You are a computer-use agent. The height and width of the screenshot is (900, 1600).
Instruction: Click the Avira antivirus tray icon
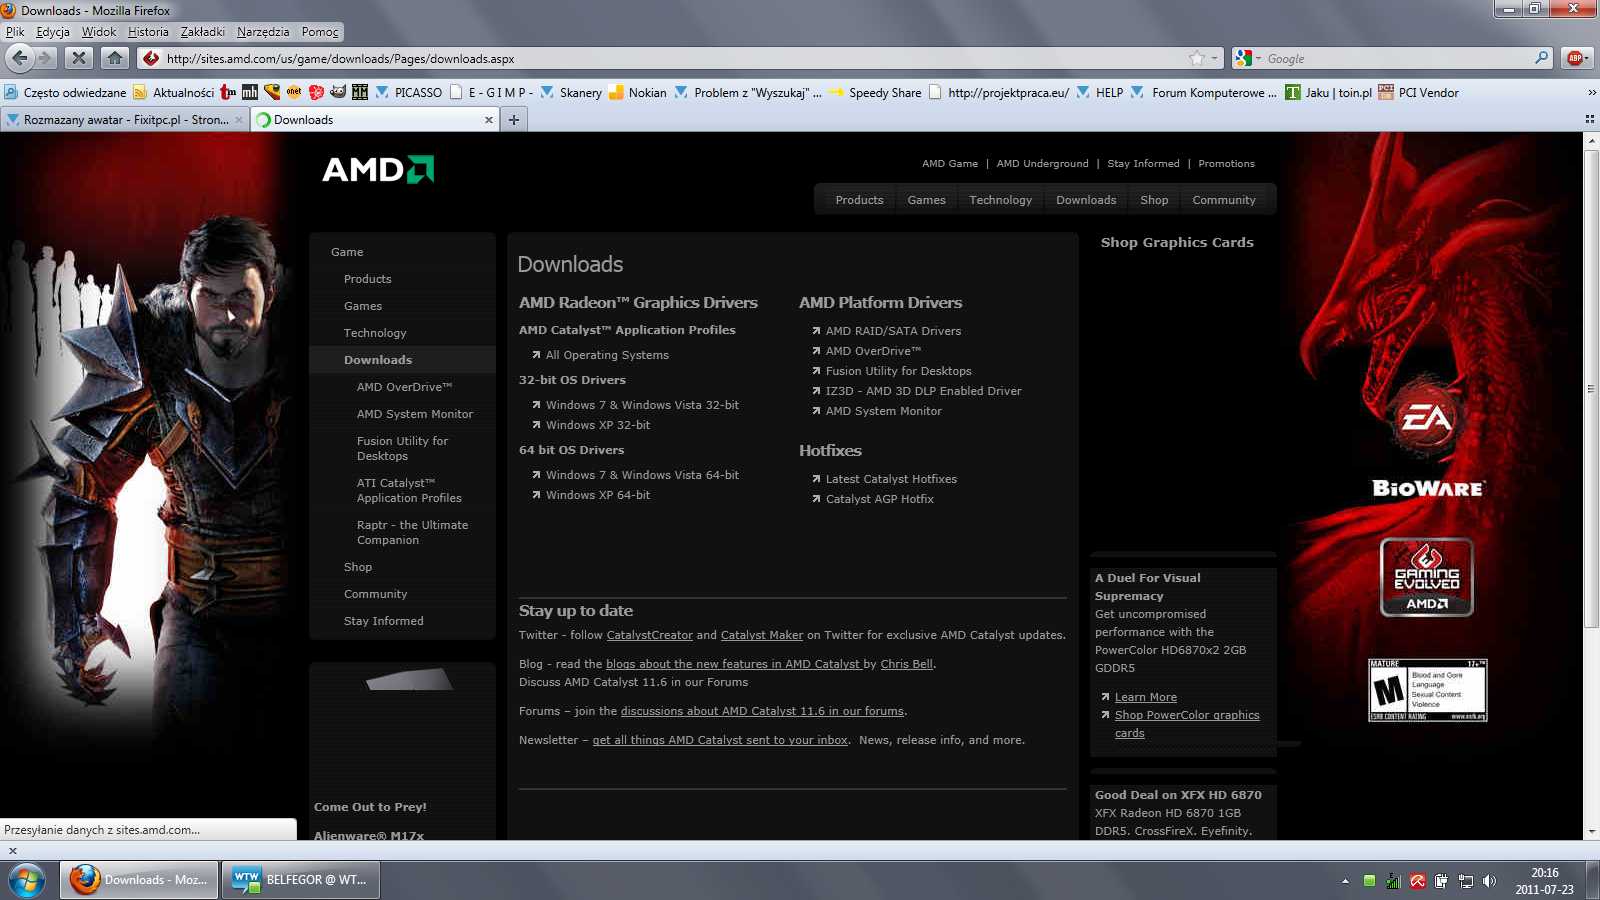point(1417,881)
